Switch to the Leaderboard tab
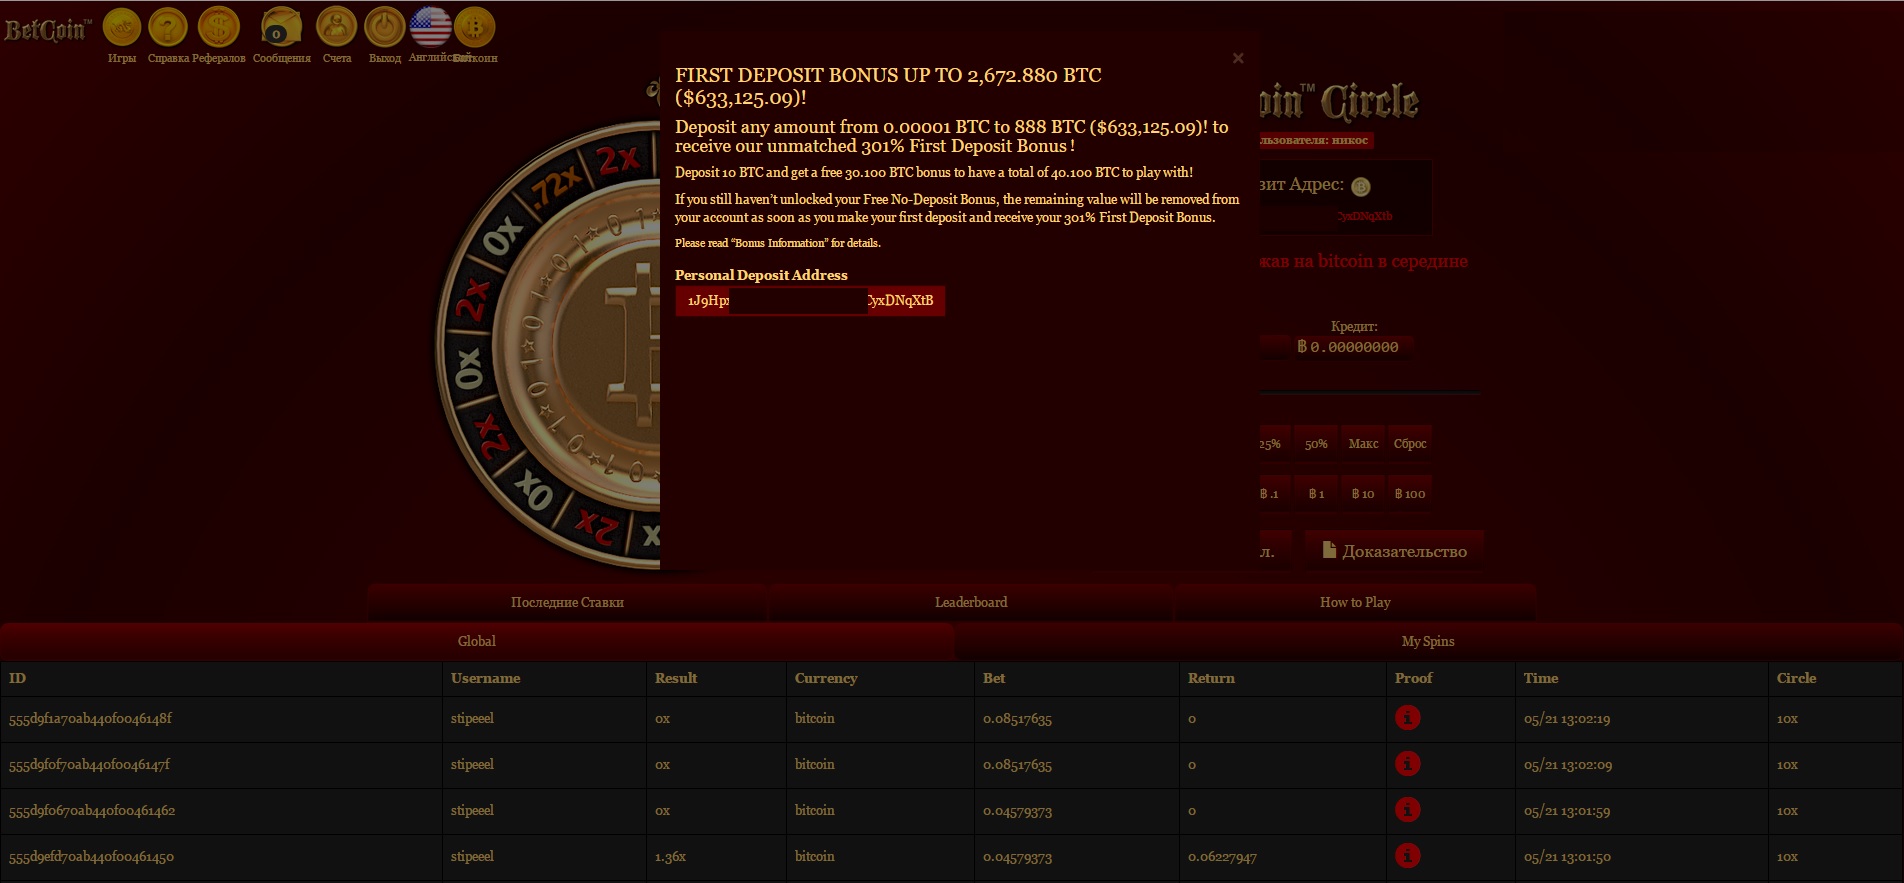This screenshot has height=883, width=1904. coord(970,602)
